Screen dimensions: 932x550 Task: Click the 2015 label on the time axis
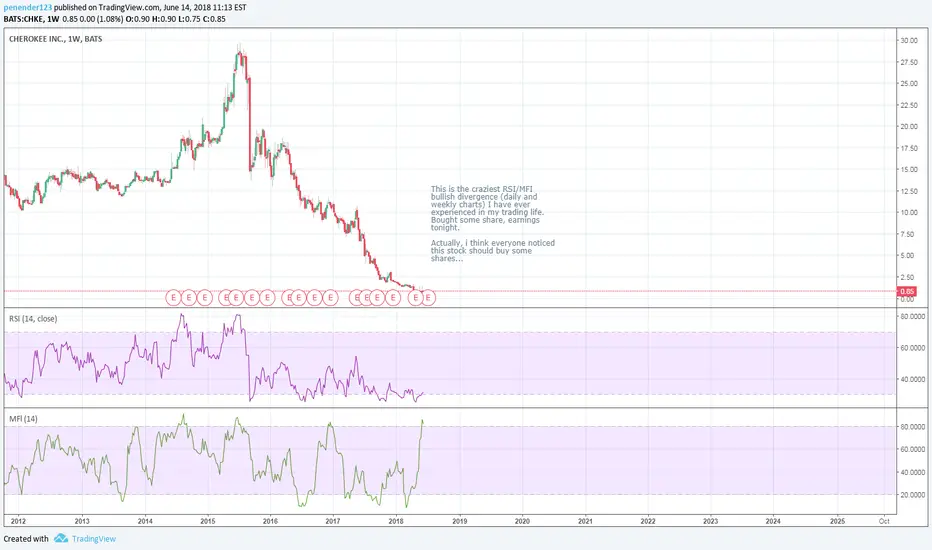click(x=208, y=521)
